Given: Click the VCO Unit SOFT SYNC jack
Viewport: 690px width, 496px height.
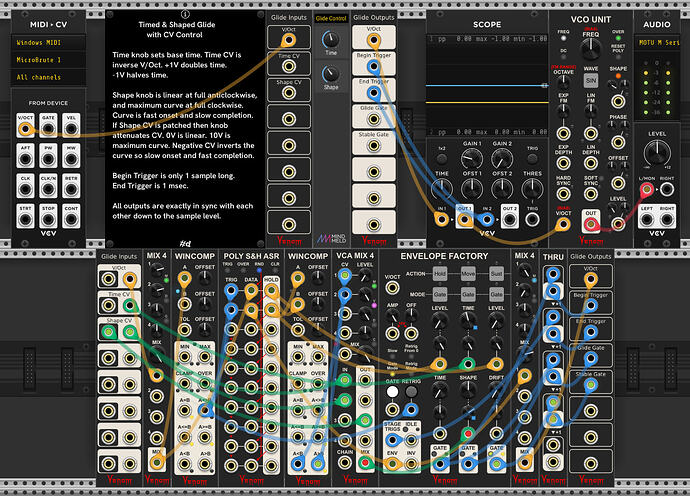Looking at the screenshot, I should 591,194.
